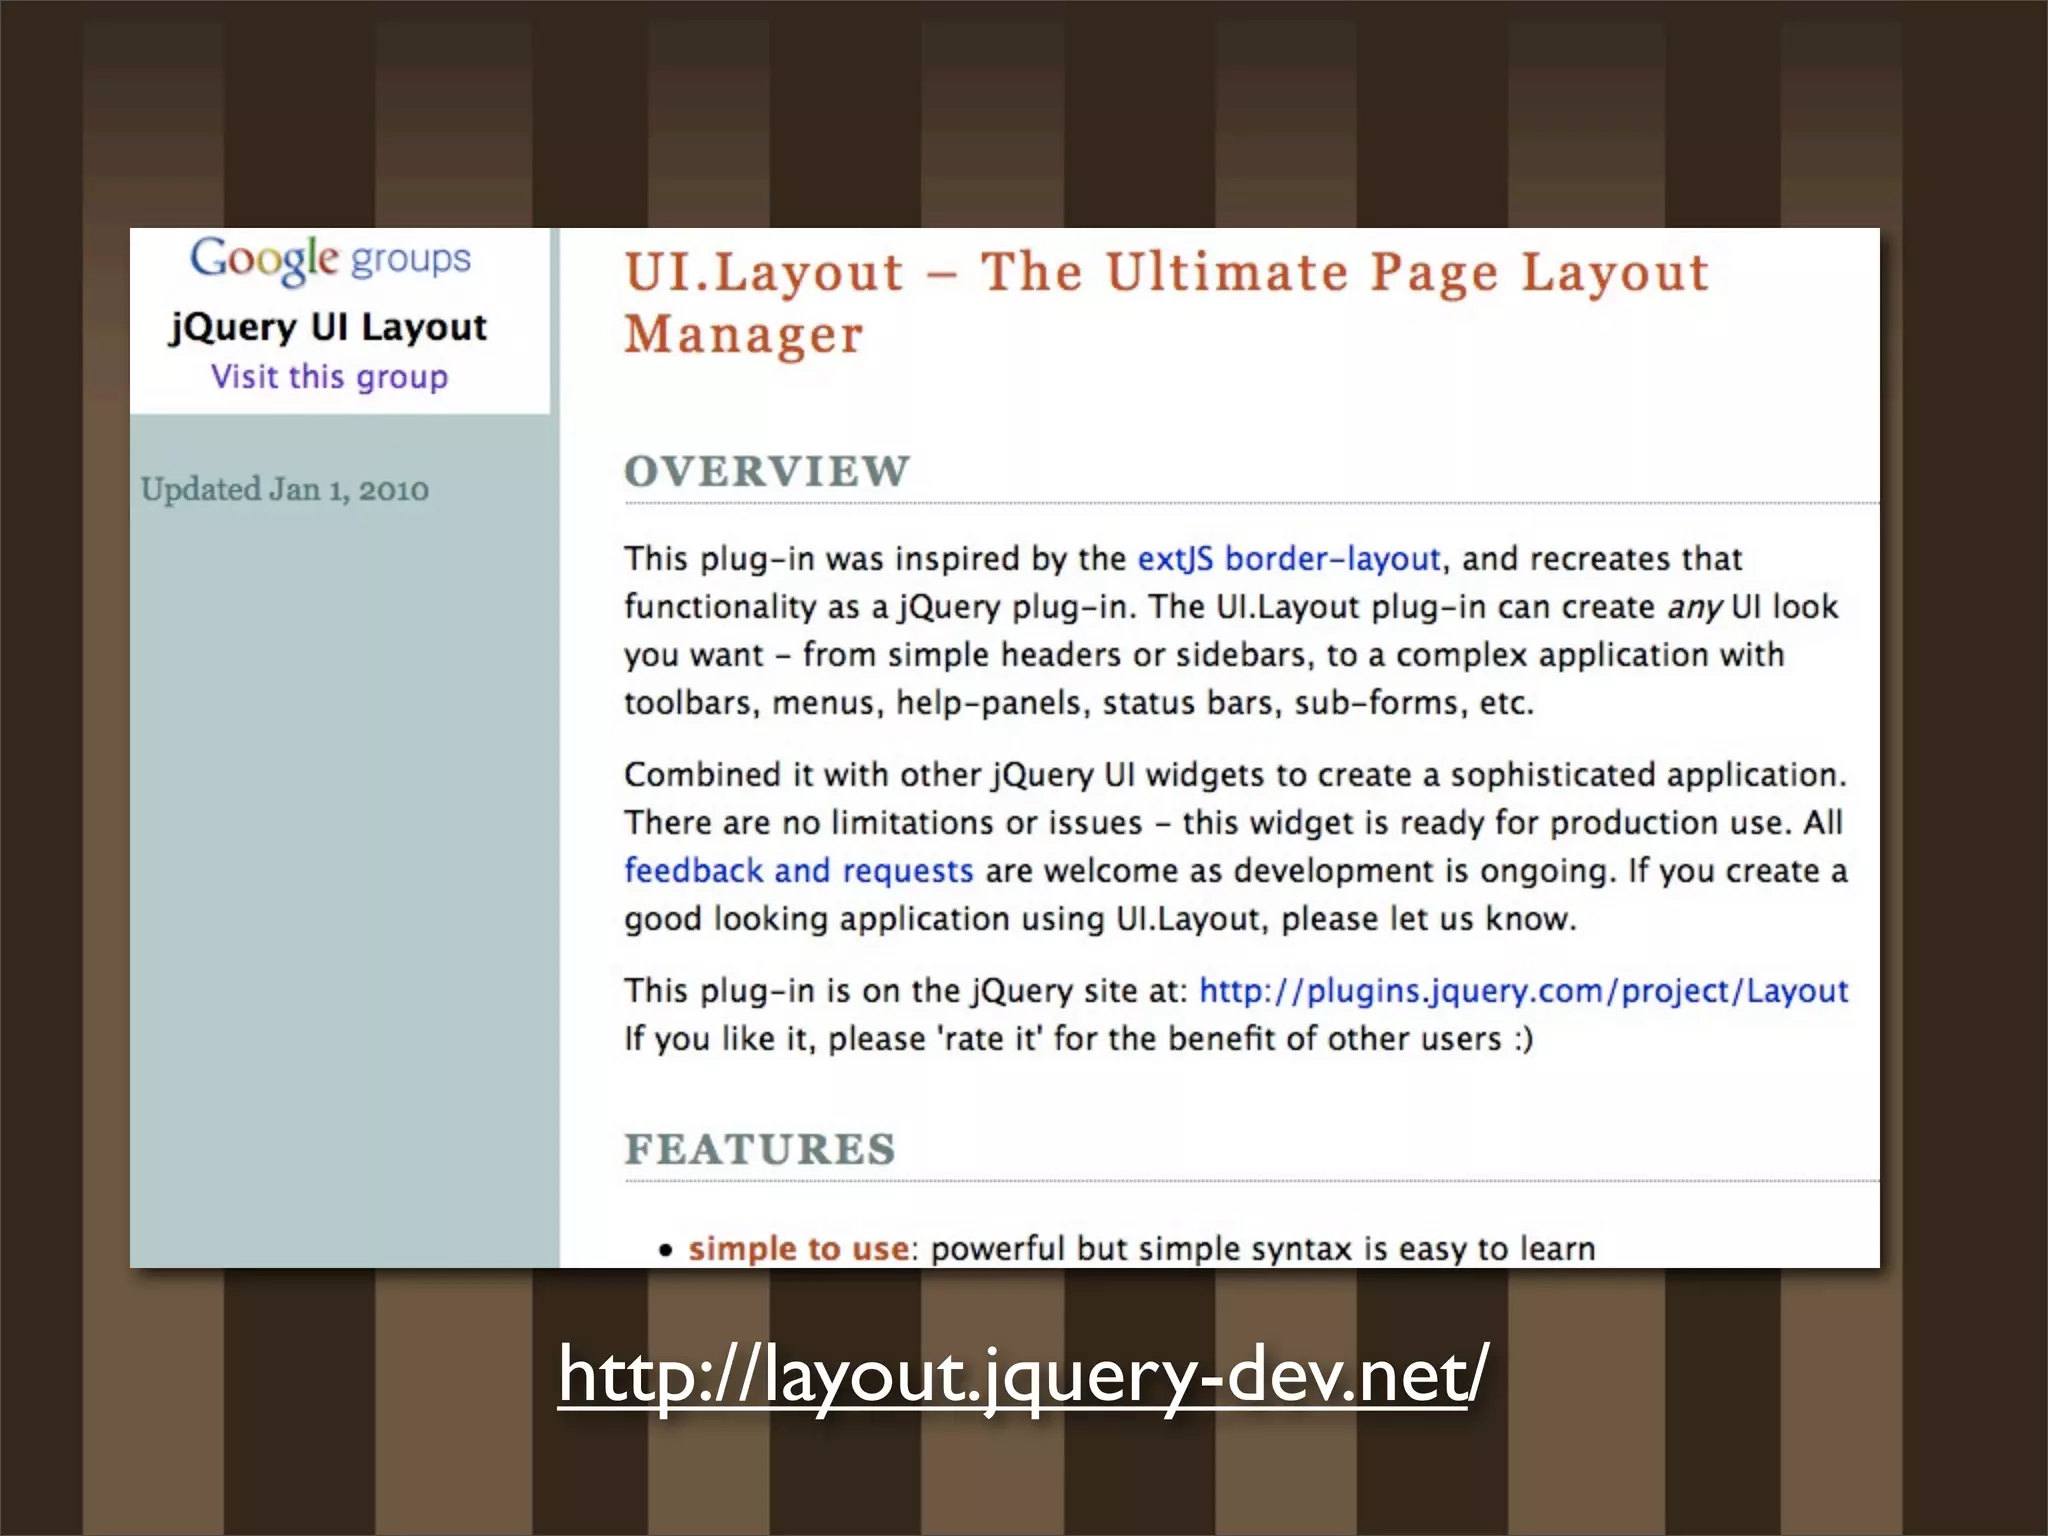Click the paragraph starting 'Combined it with other'
Image resolution: width=2048 pixels, height=1536 pixels.
1236,822
